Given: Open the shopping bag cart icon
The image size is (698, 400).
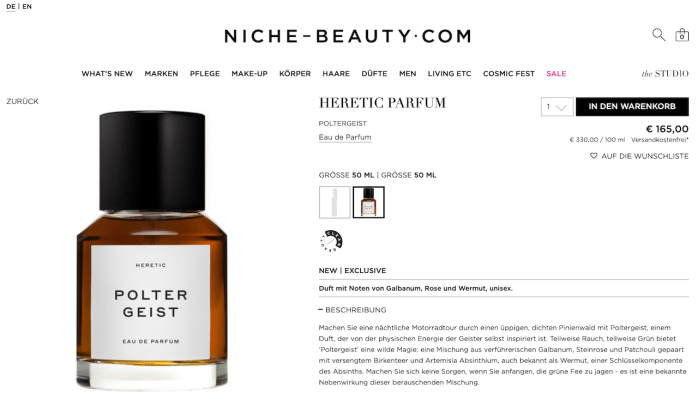Looking at the screenshot, I should click(682, 35).
